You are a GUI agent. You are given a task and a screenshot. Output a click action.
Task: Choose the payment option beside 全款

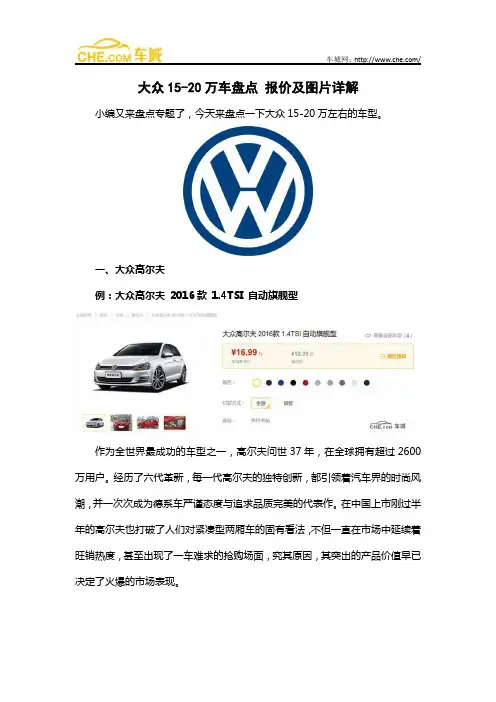pyautogui.click(x=288, y=403)
